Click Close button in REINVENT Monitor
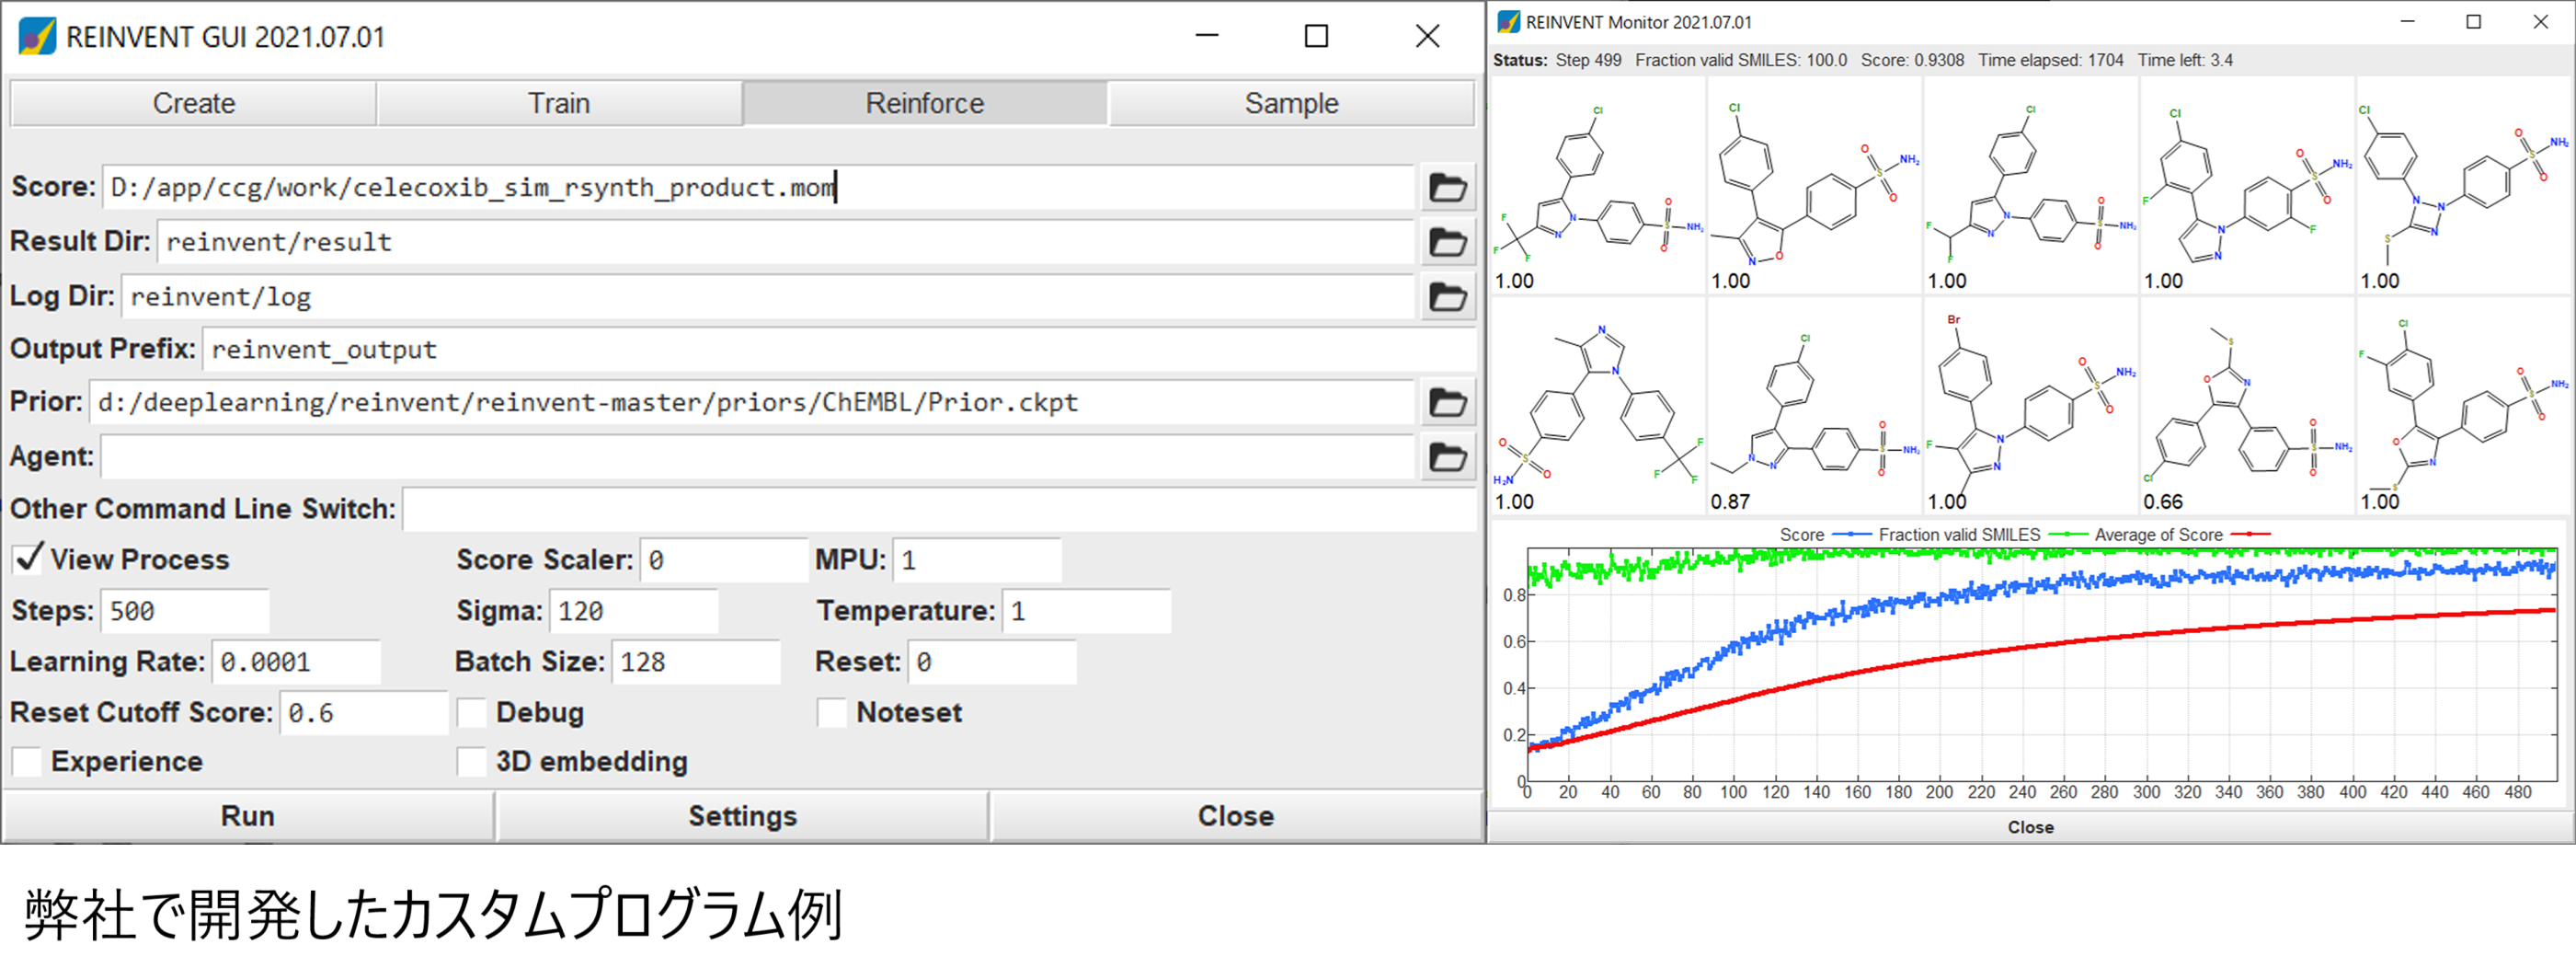The height and width of the screenshot is (956, 2576). click(x=2030, y=827)
